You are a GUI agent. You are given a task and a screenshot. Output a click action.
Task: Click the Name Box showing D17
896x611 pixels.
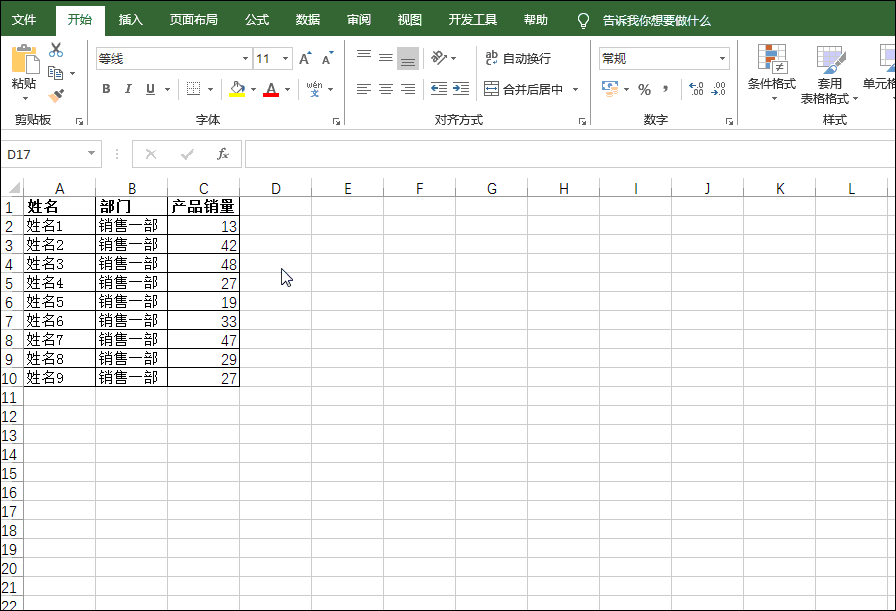[45, 154]
